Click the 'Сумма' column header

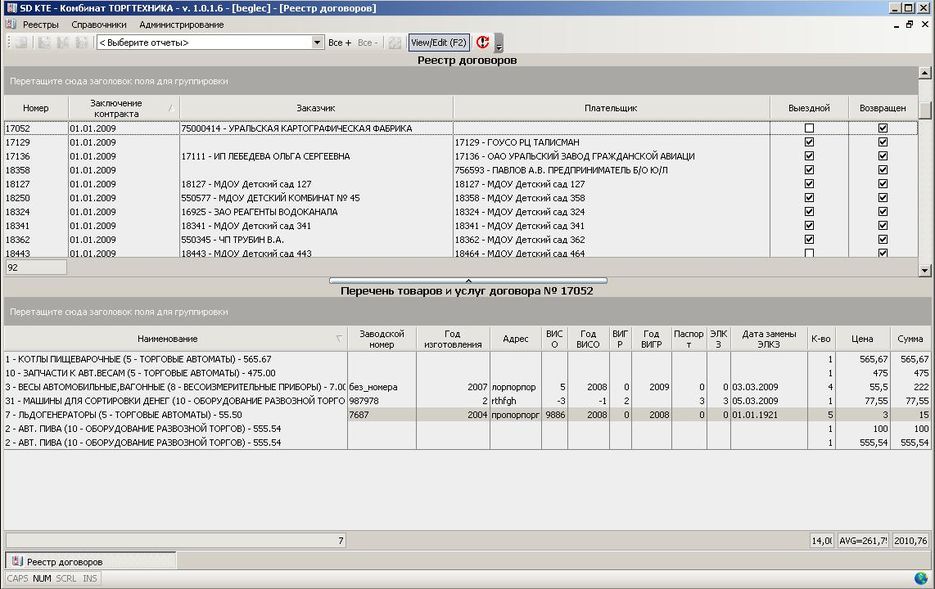tap(910, 339)
